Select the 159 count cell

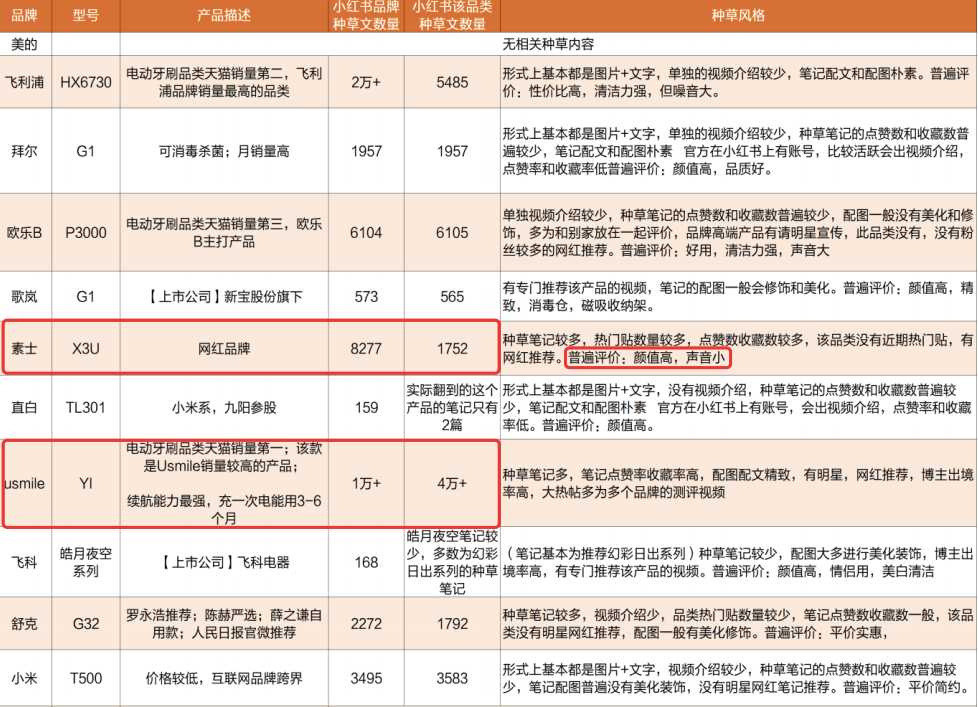[x=366, y=408]
